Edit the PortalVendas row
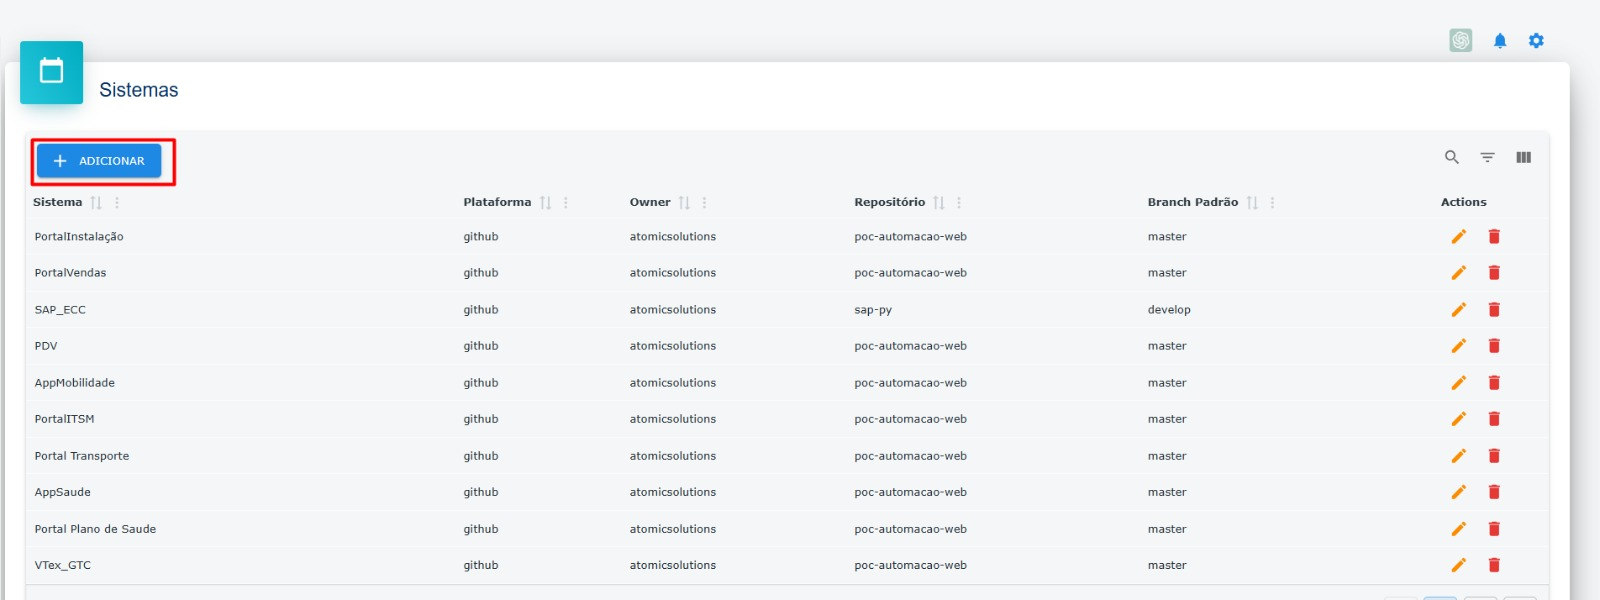 pyautogui.click(x=1459, y=273)
